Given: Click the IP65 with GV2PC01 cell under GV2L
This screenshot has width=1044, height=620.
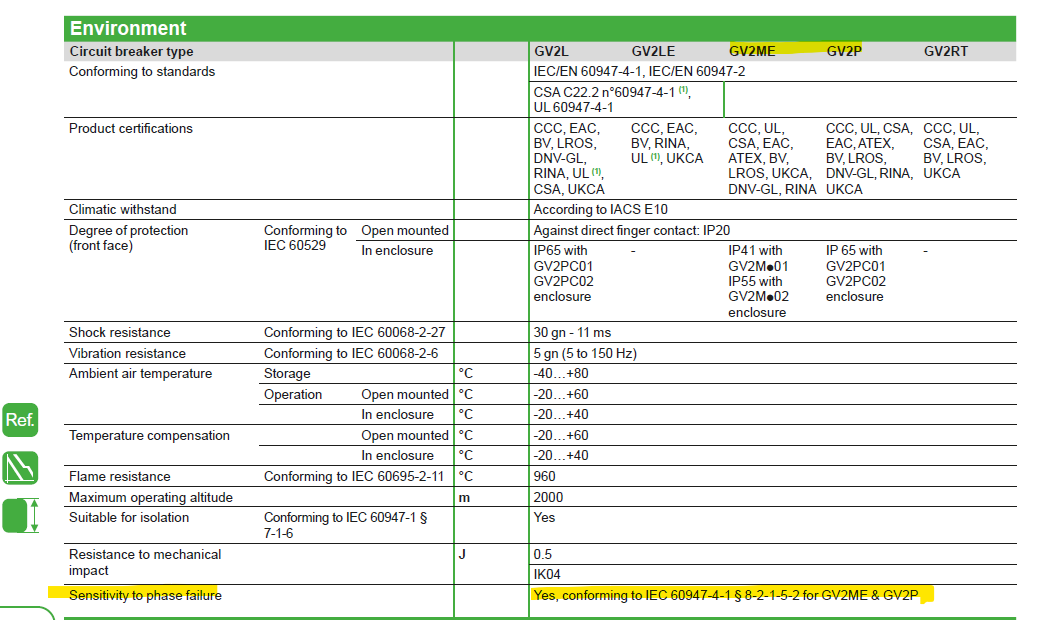Looking at the screenshot, I should [x=563, y=274].
